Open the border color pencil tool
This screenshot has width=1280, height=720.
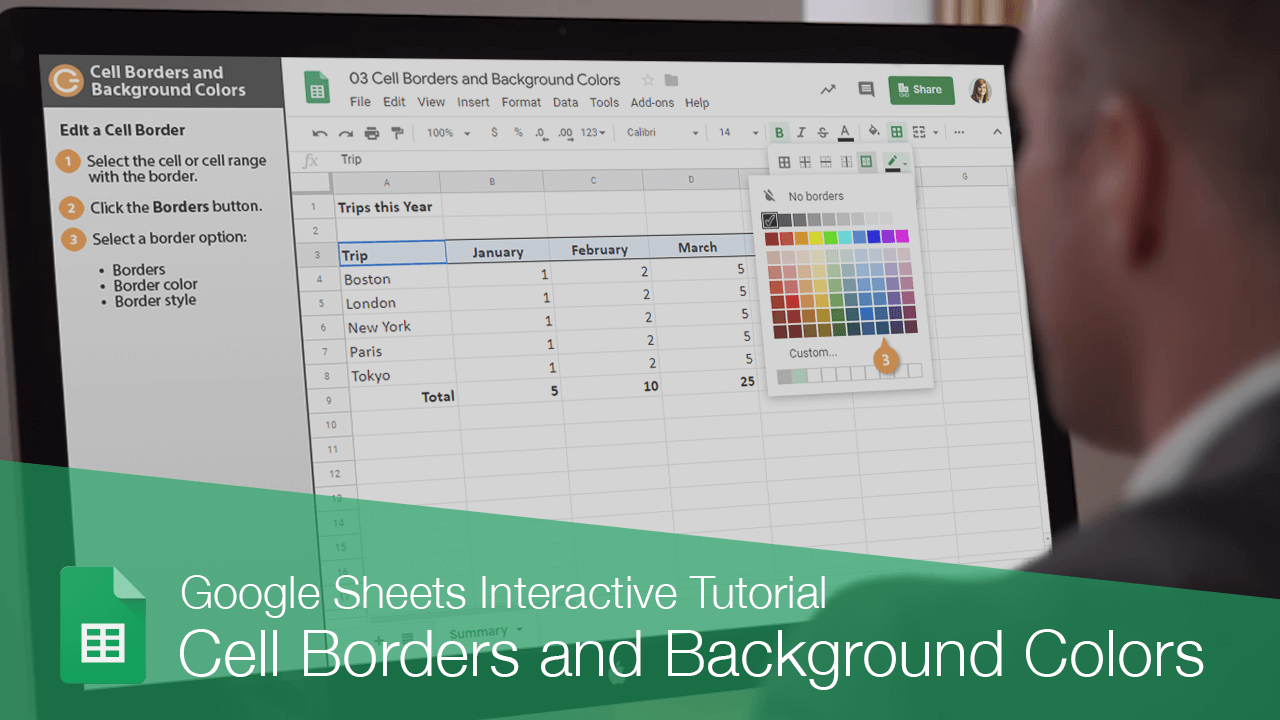pos(892,161)
